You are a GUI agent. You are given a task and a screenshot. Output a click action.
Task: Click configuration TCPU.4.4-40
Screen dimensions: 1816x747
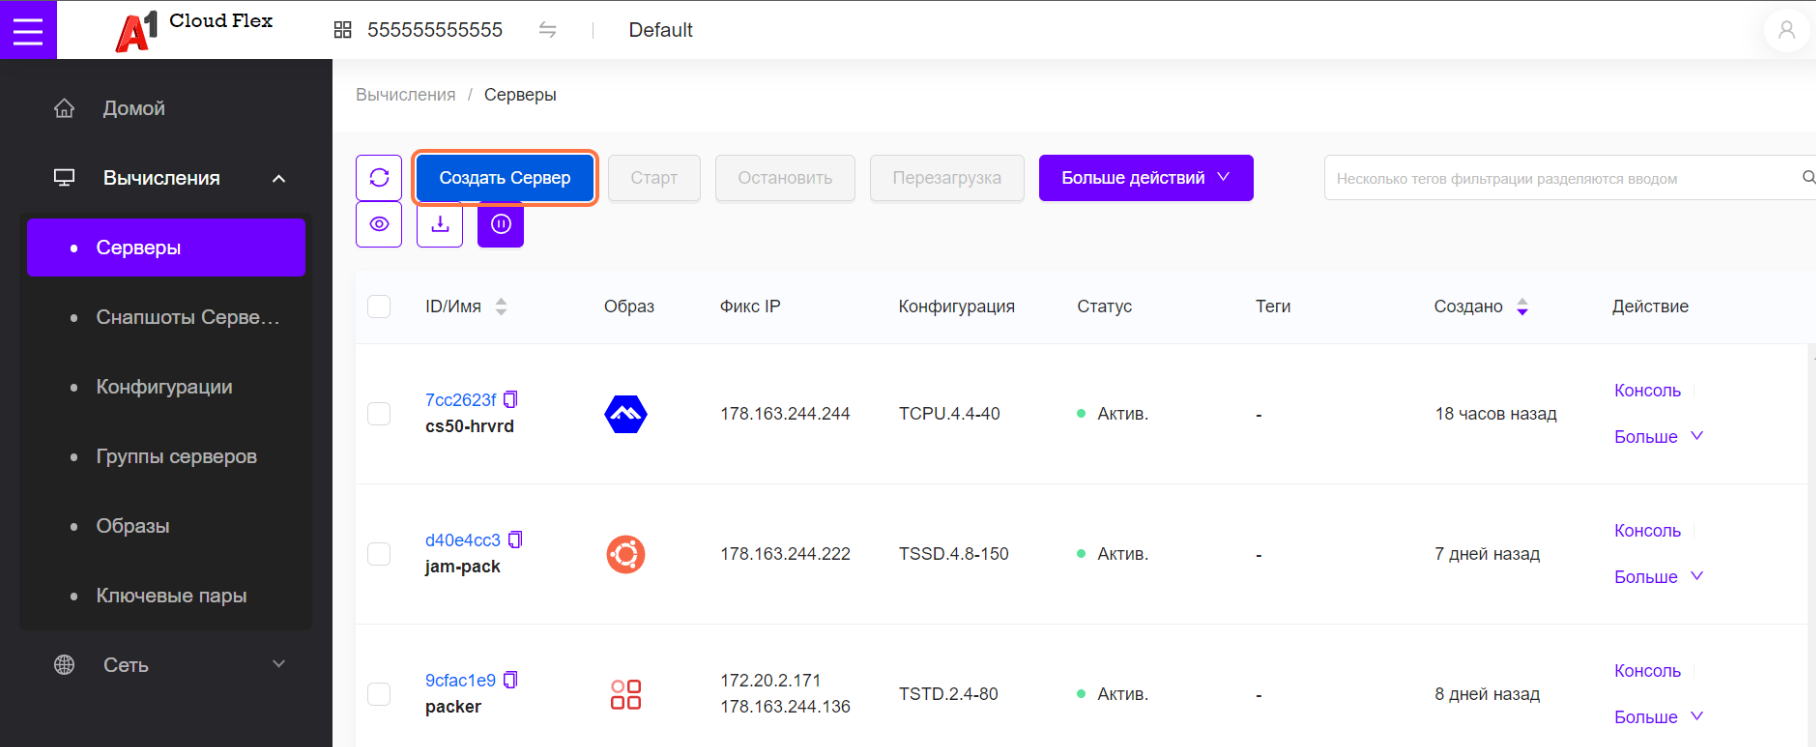[x=949, y=414]
